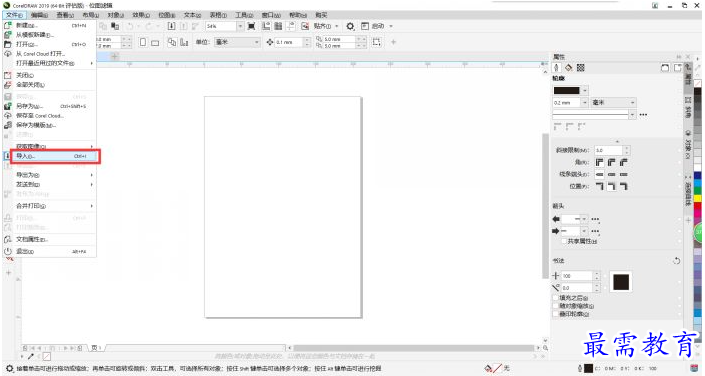
Task: Open the 编辑 Edit menu
Action: pos(39,15)
